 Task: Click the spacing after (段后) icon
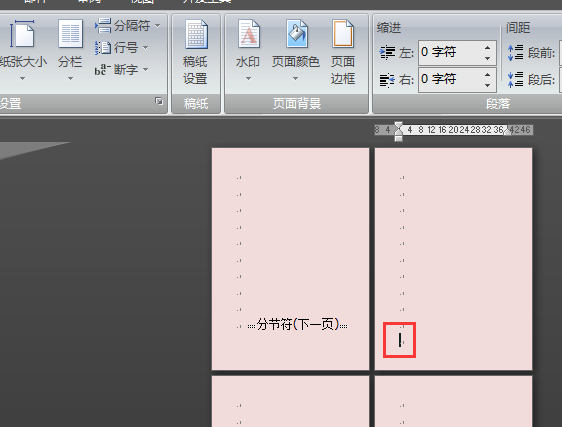(x=515, y=80)
